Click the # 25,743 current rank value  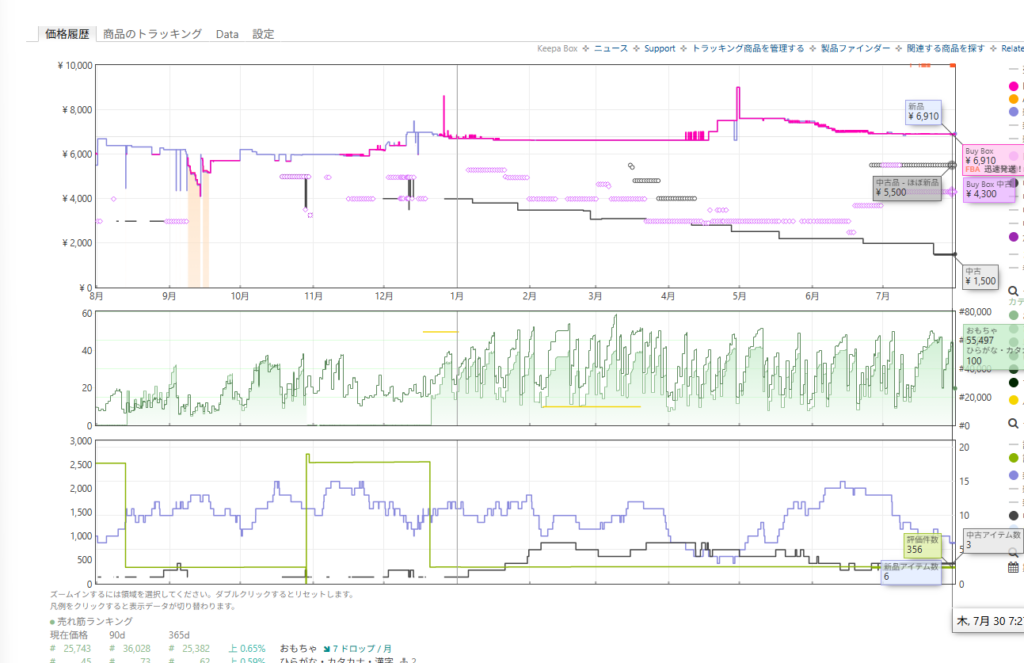71,649
